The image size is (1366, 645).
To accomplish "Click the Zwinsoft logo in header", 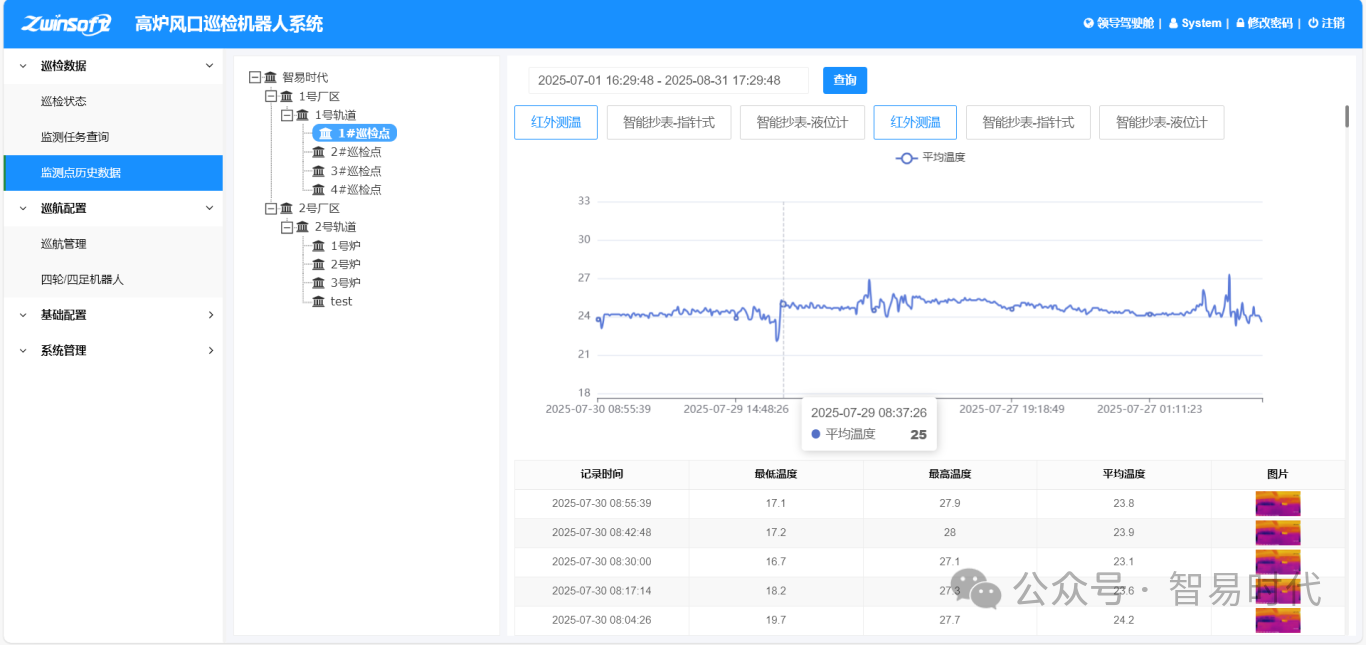I will [66, 24].
